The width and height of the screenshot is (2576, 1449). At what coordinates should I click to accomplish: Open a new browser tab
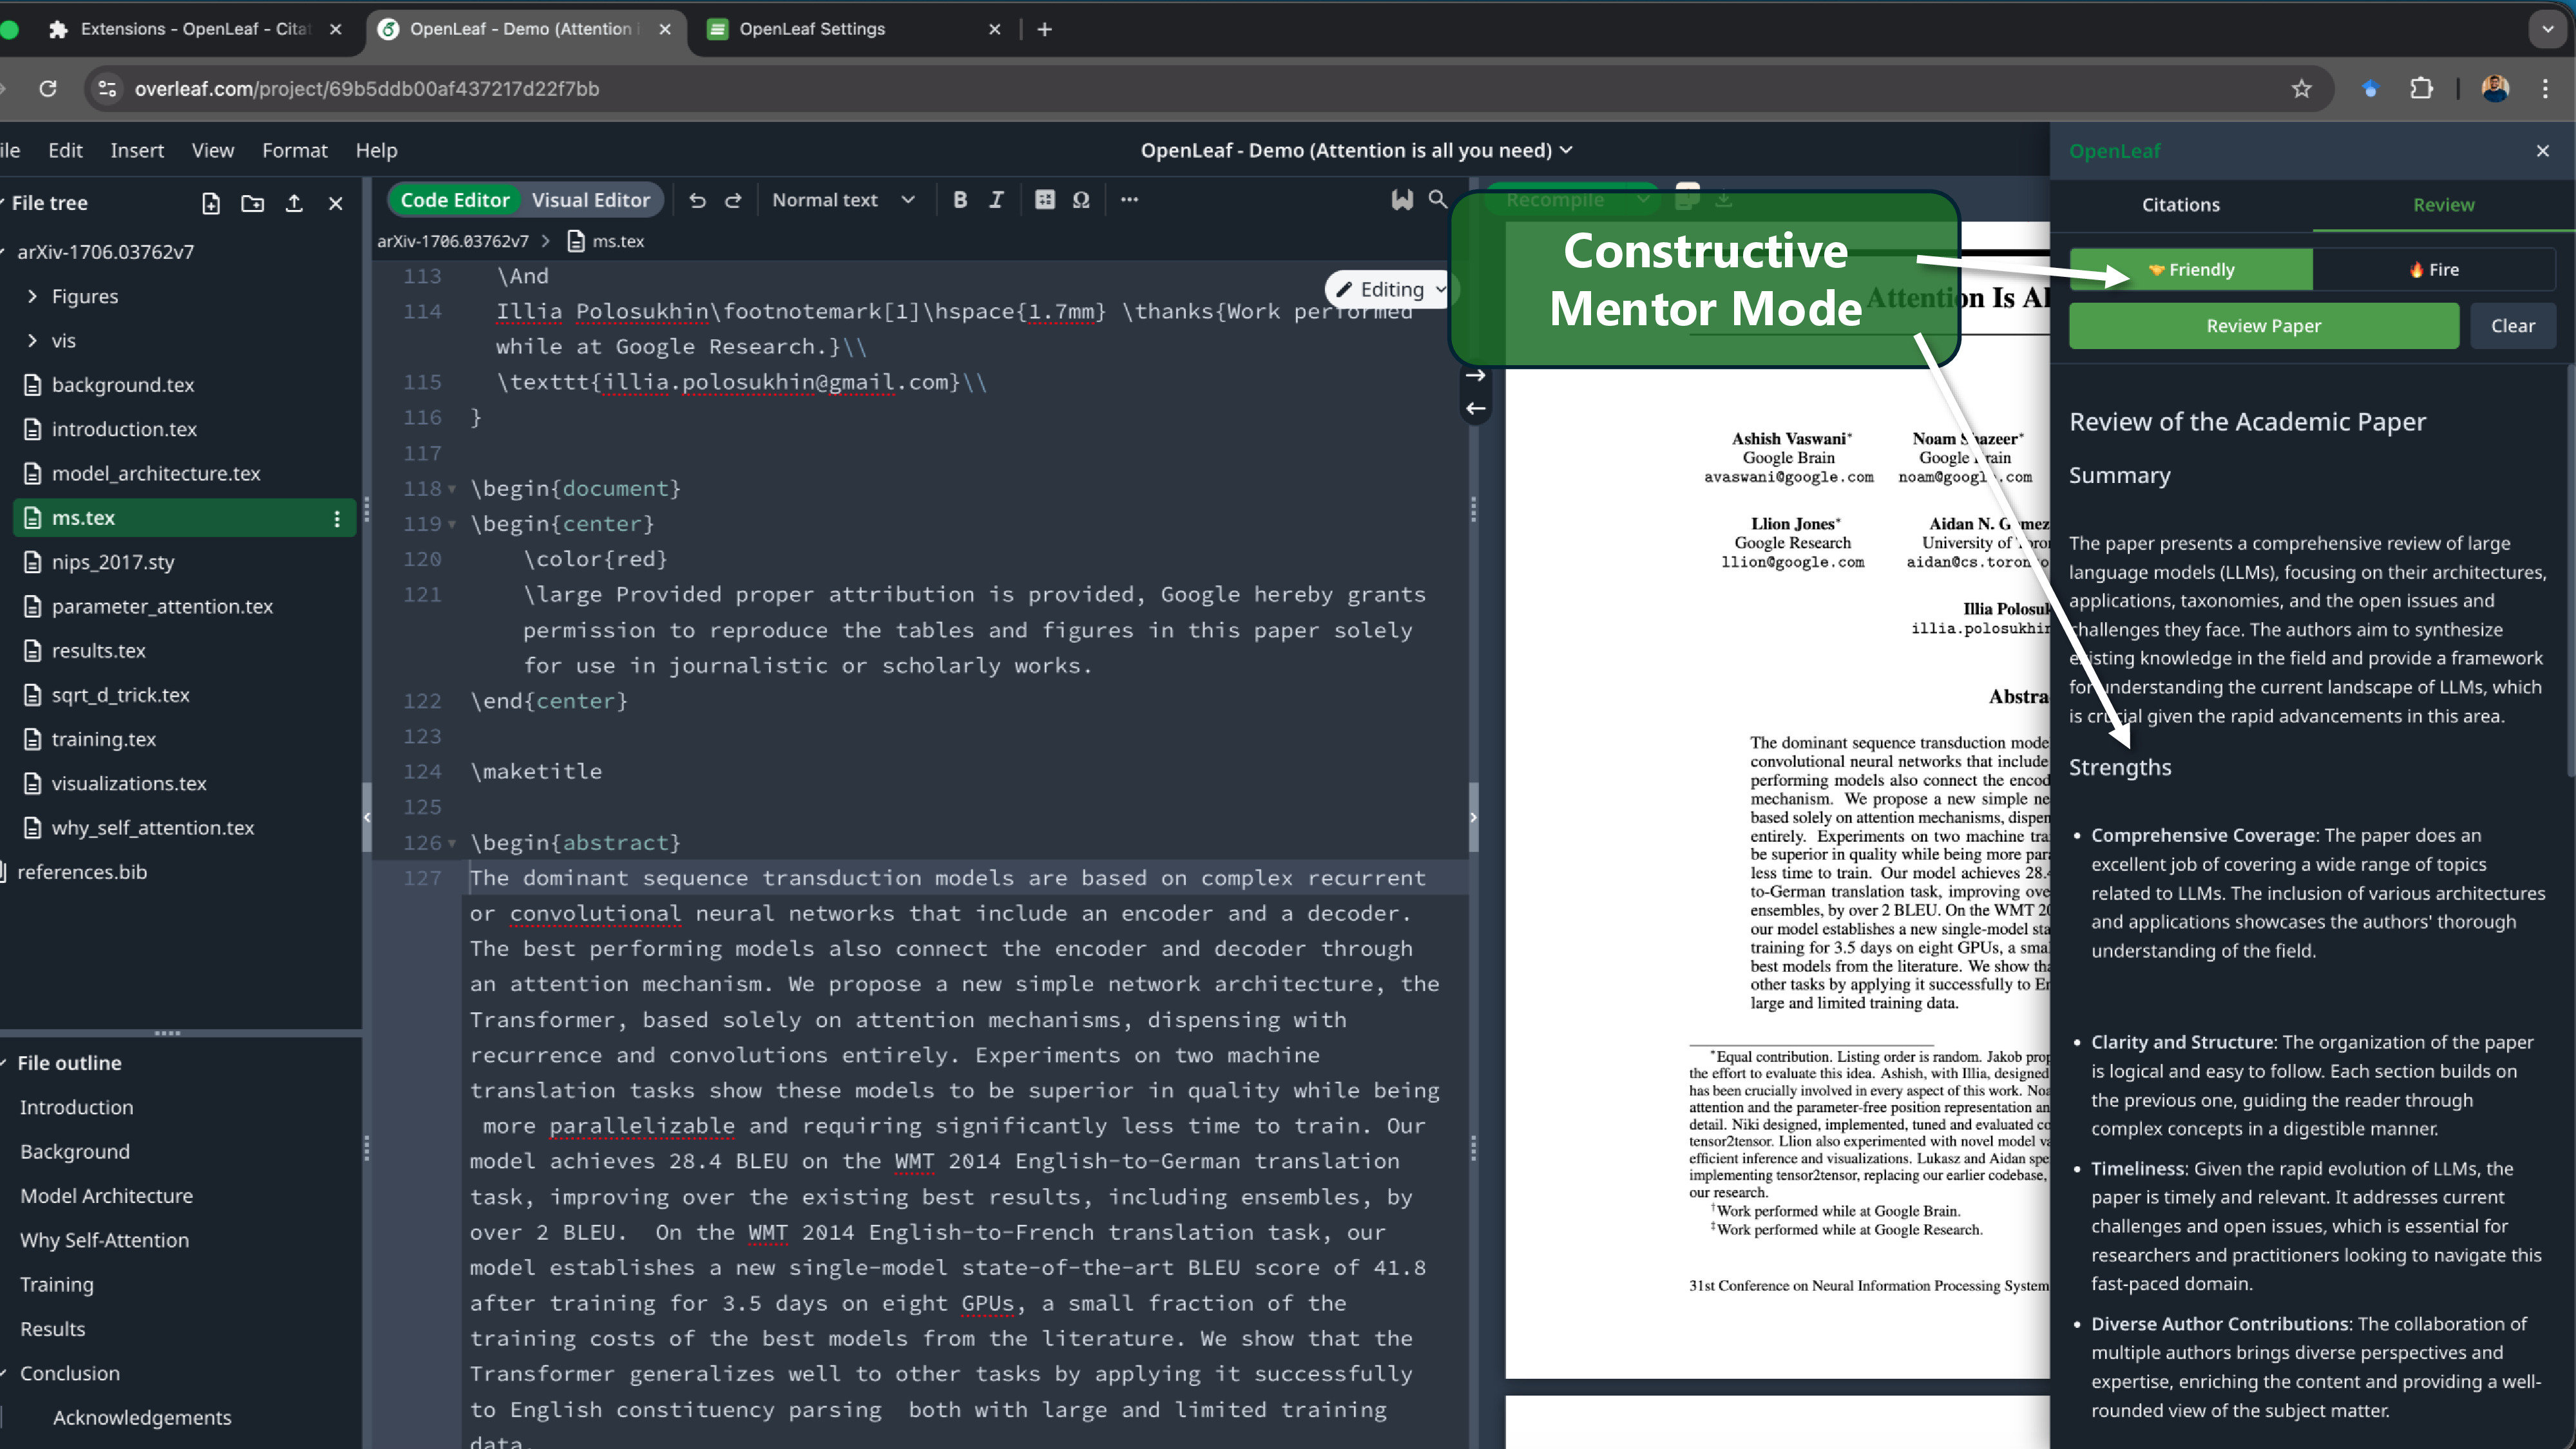pos(1045,29)
